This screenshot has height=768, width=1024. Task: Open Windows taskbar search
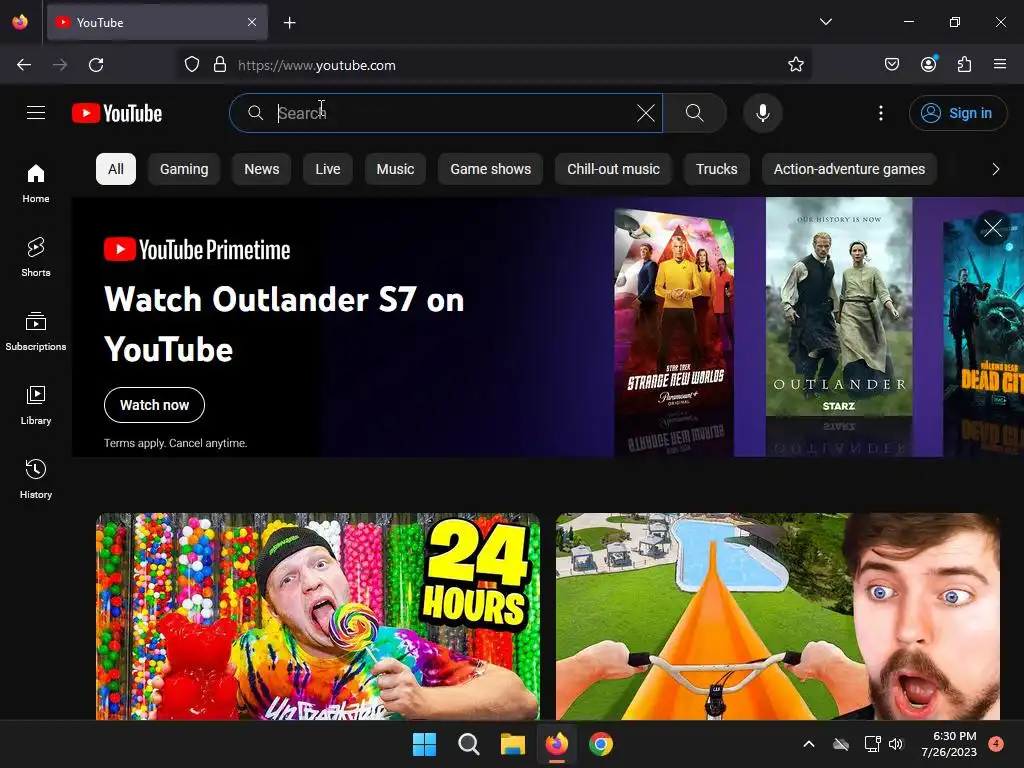pos(468,744)
